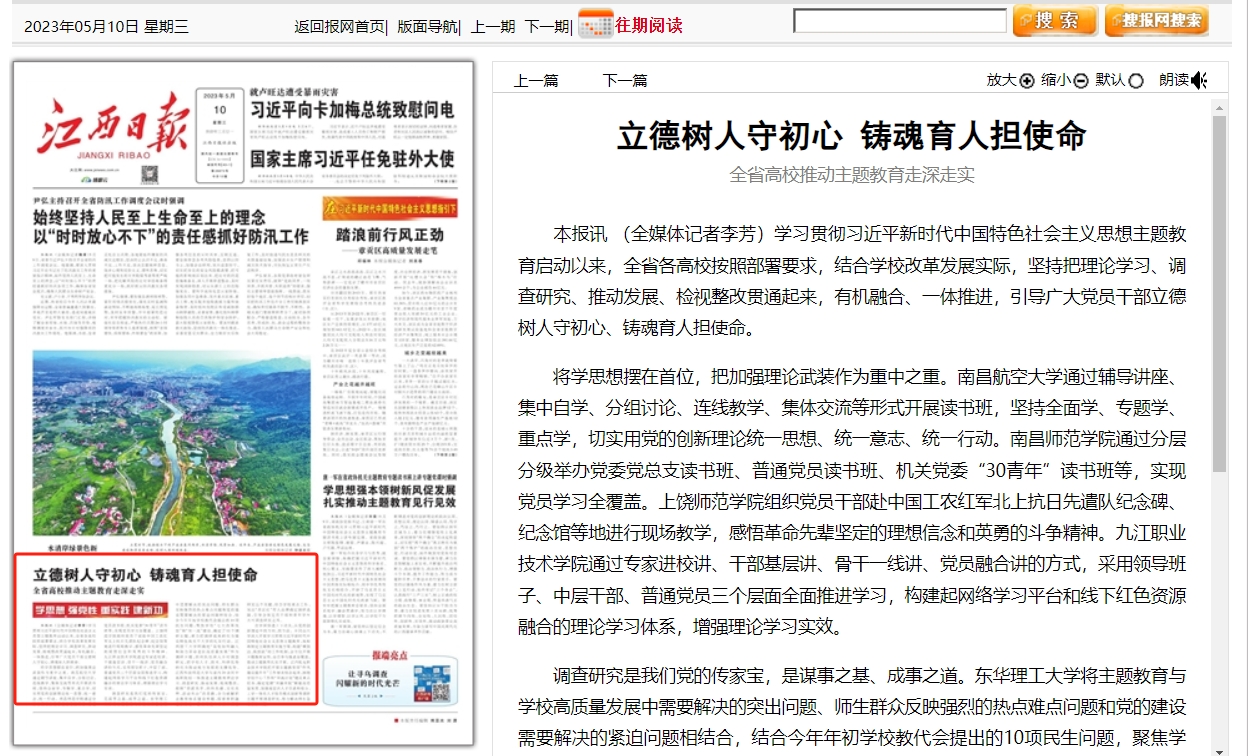
Task: Reset font size with the 默认 circle icon
Action: (1135, 81)
